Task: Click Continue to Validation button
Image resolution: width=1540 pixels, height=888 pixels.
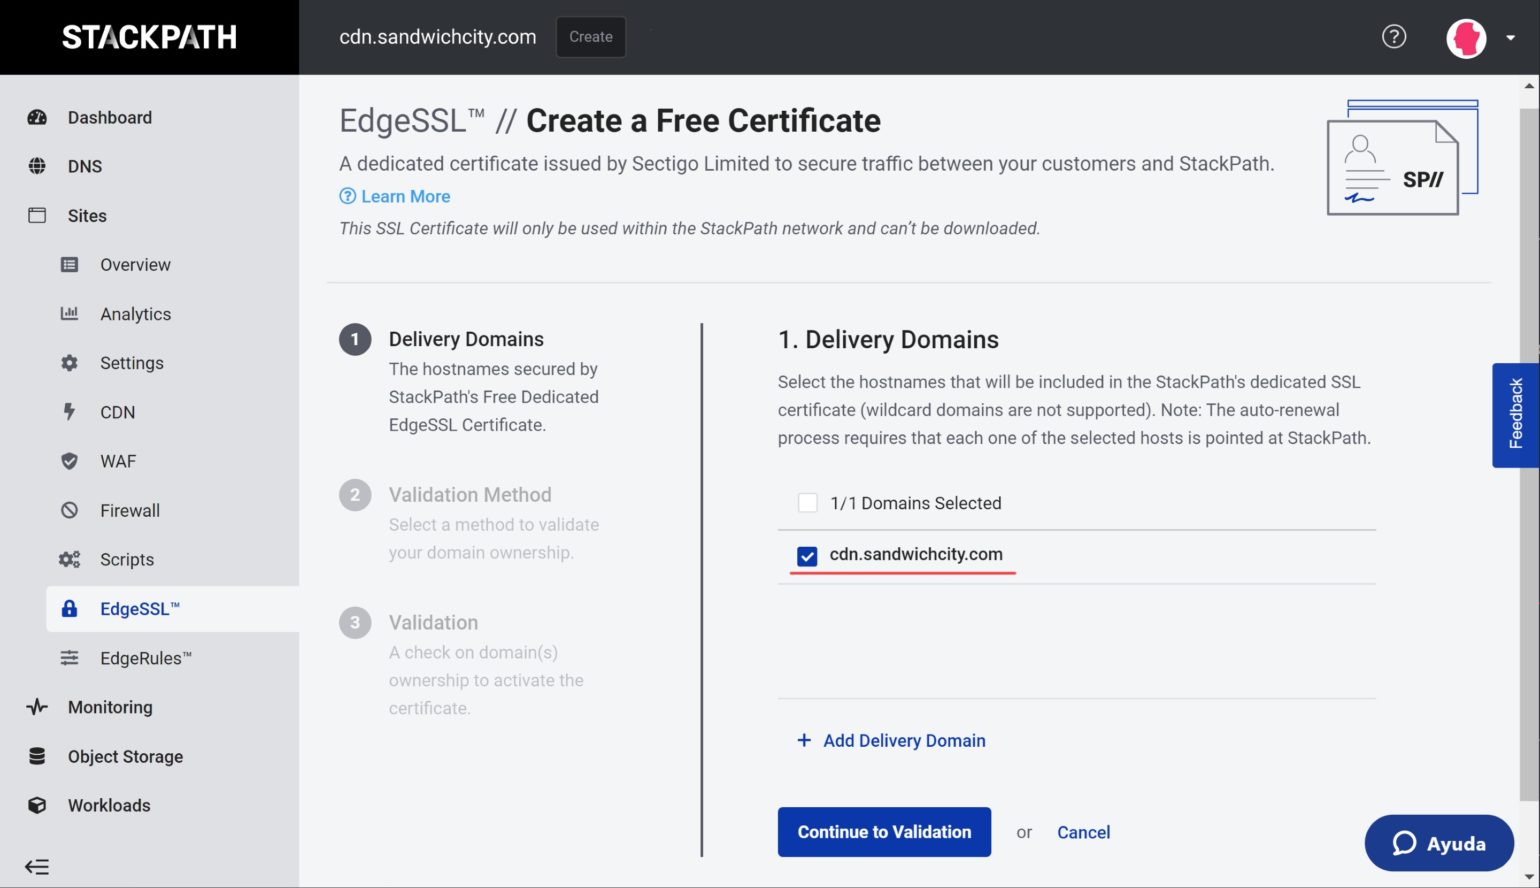Action: point(884,832)
